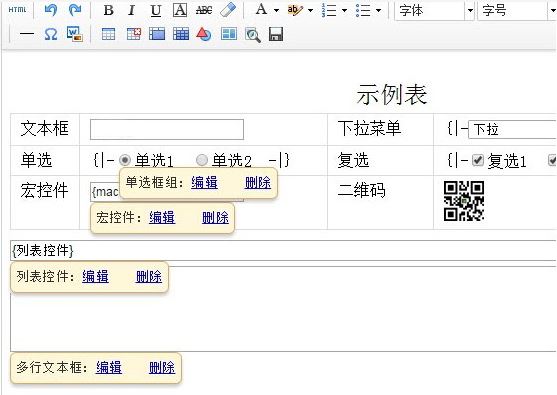Insert special character with Omega icon

point(50,34)
